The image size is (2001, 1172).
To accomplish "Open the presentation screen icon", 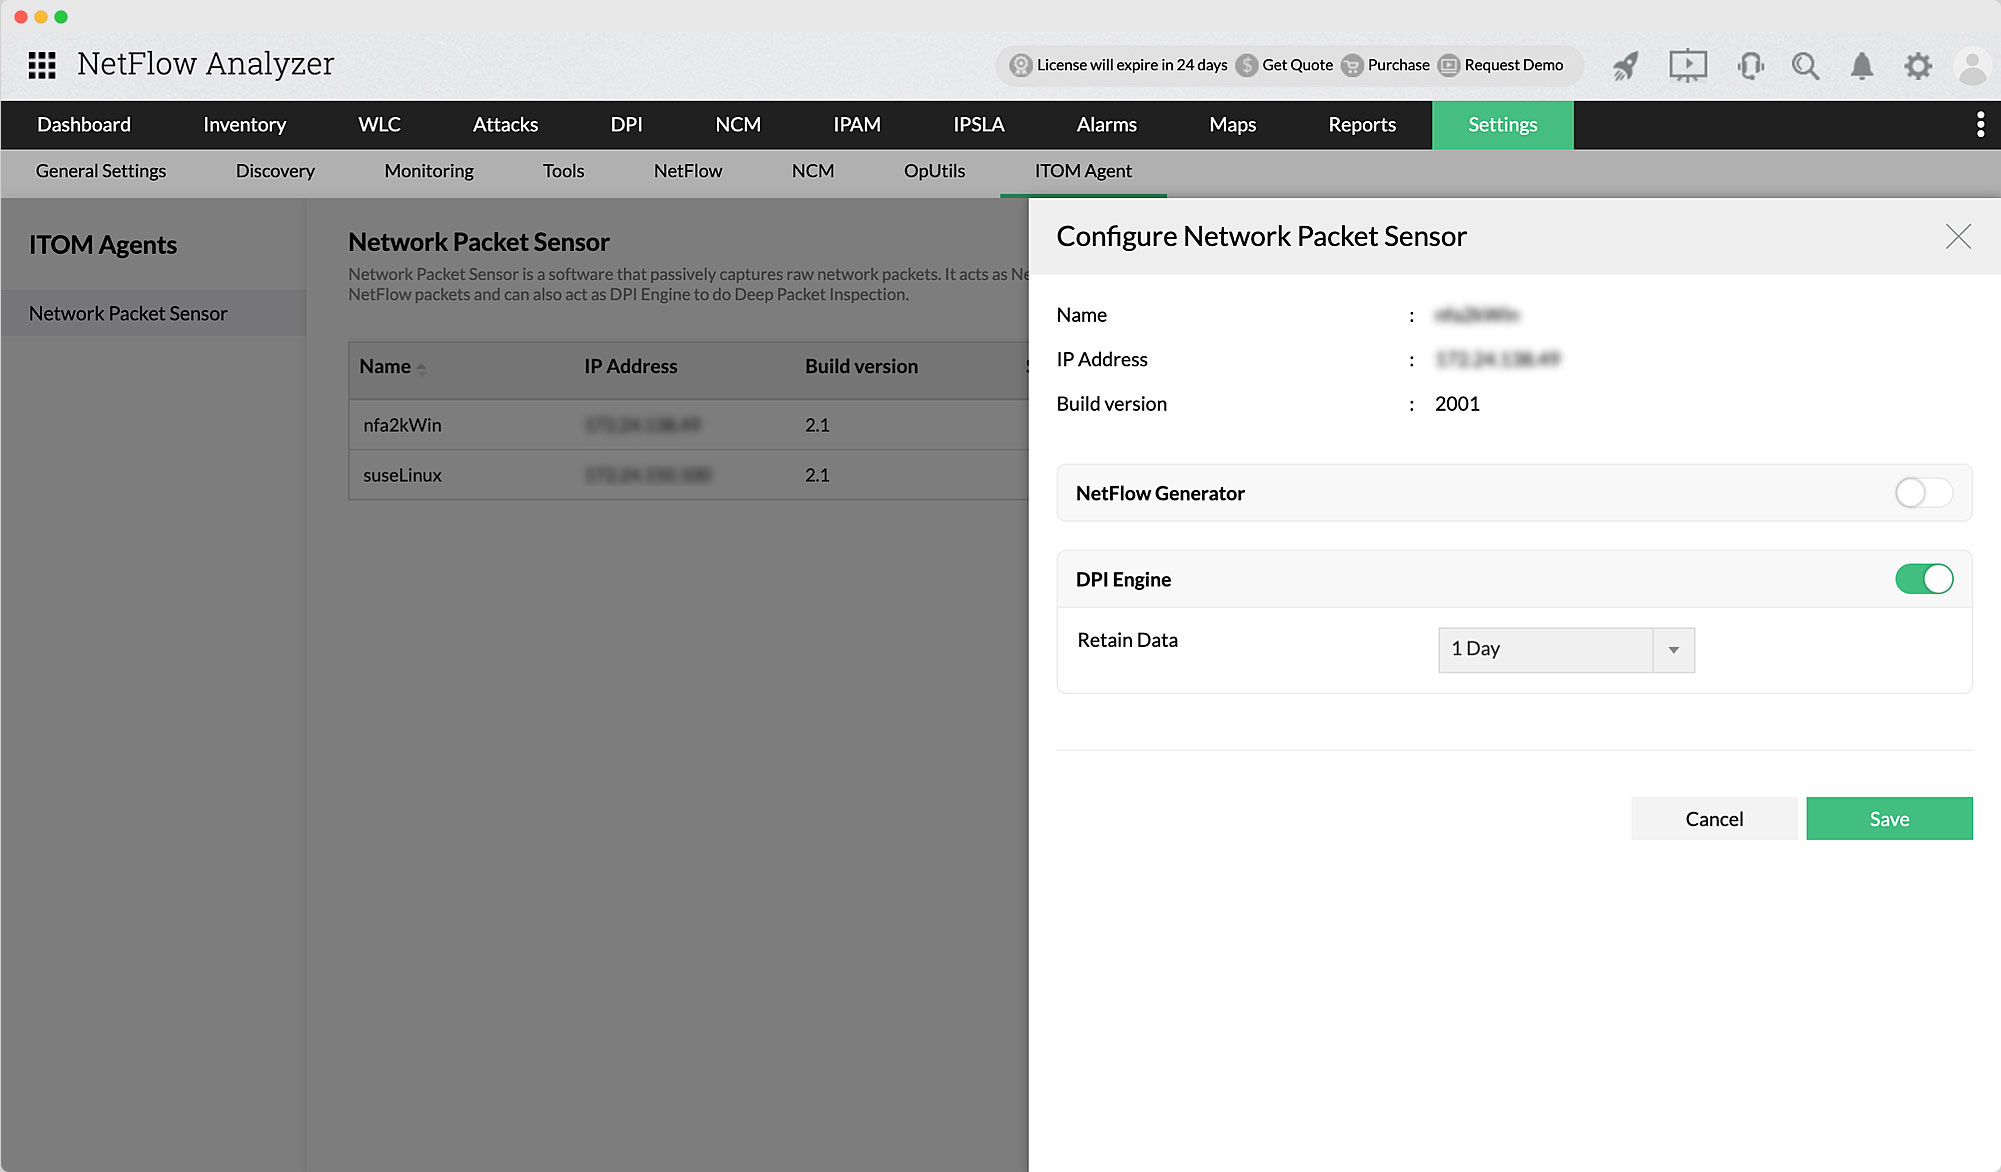I will coord(1688,66).
